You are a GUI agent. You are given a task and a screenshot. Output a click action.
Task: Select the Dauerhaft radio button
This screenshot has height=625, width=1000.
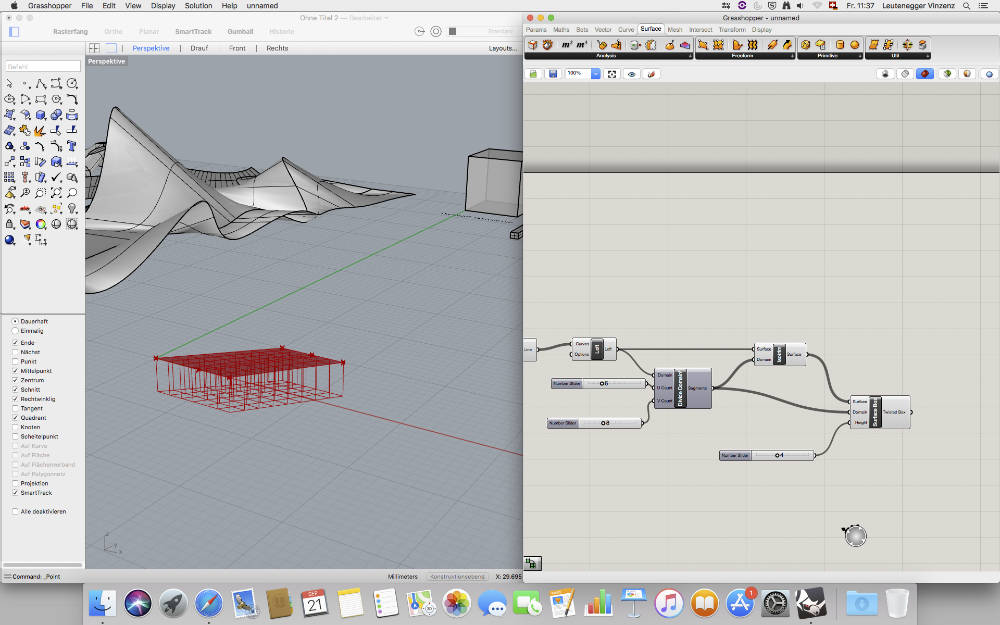click(x=15, y=321)
